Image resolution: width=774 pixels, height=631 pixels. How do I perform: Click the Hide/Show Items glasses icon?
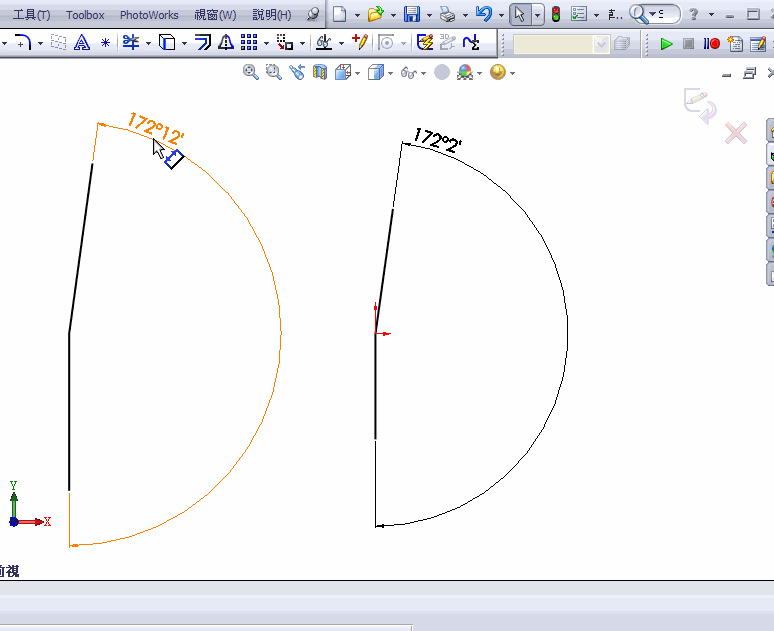409,73
